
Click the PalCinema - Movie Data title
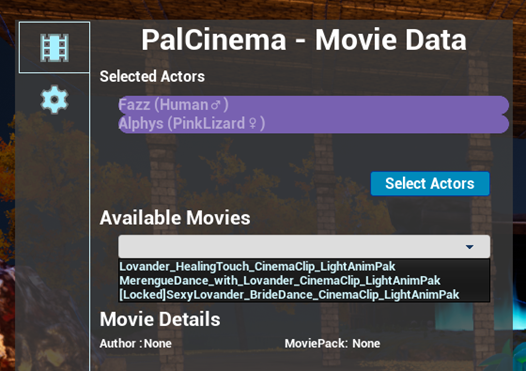point(304,40)
